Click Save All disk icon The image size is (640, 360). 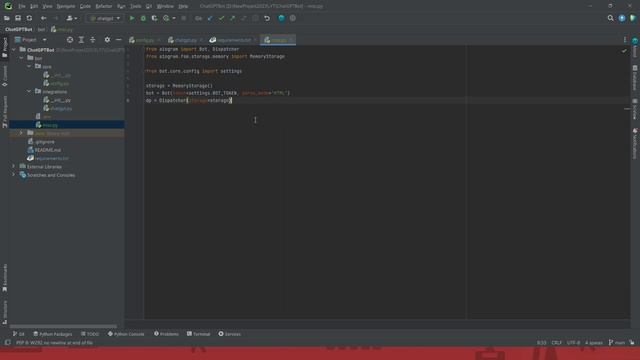pos(18,18)
